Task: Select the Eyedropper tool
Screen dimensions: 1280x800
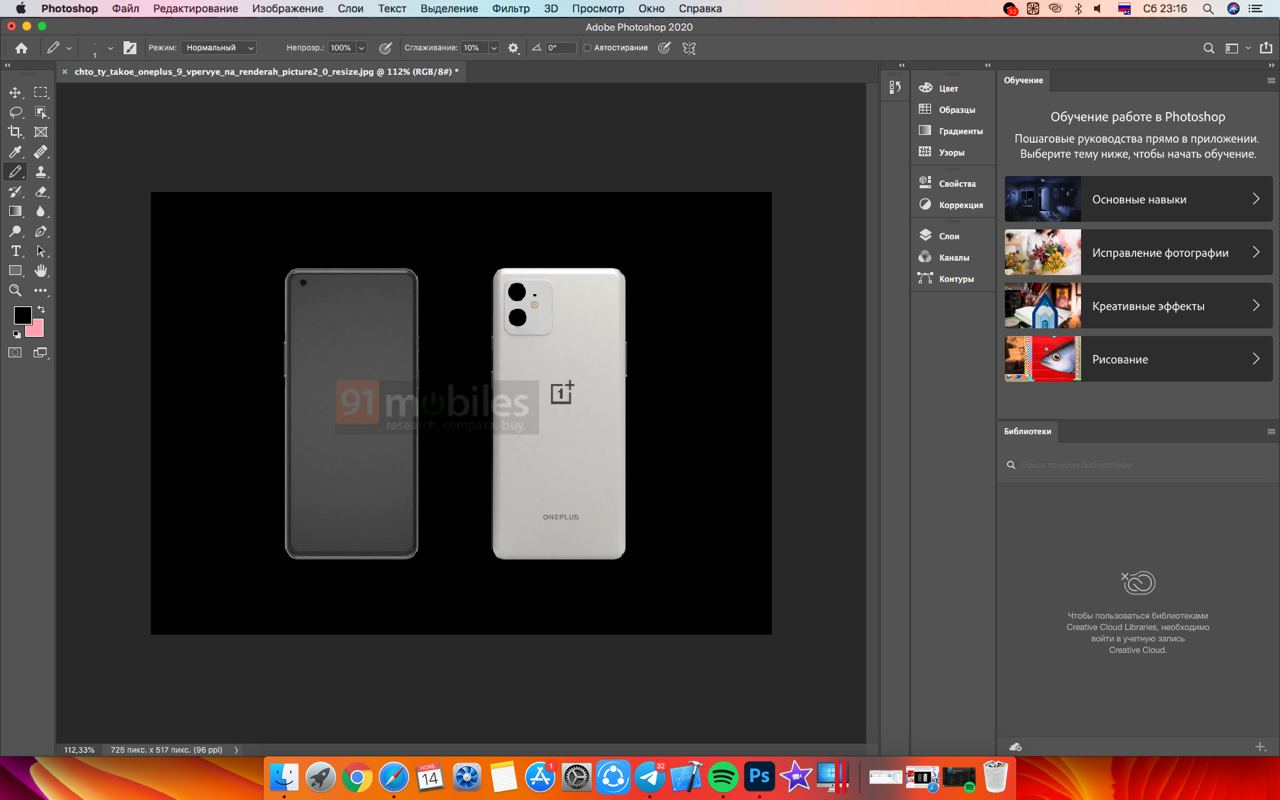Action: pyautogui.click(x=15, y=152)
